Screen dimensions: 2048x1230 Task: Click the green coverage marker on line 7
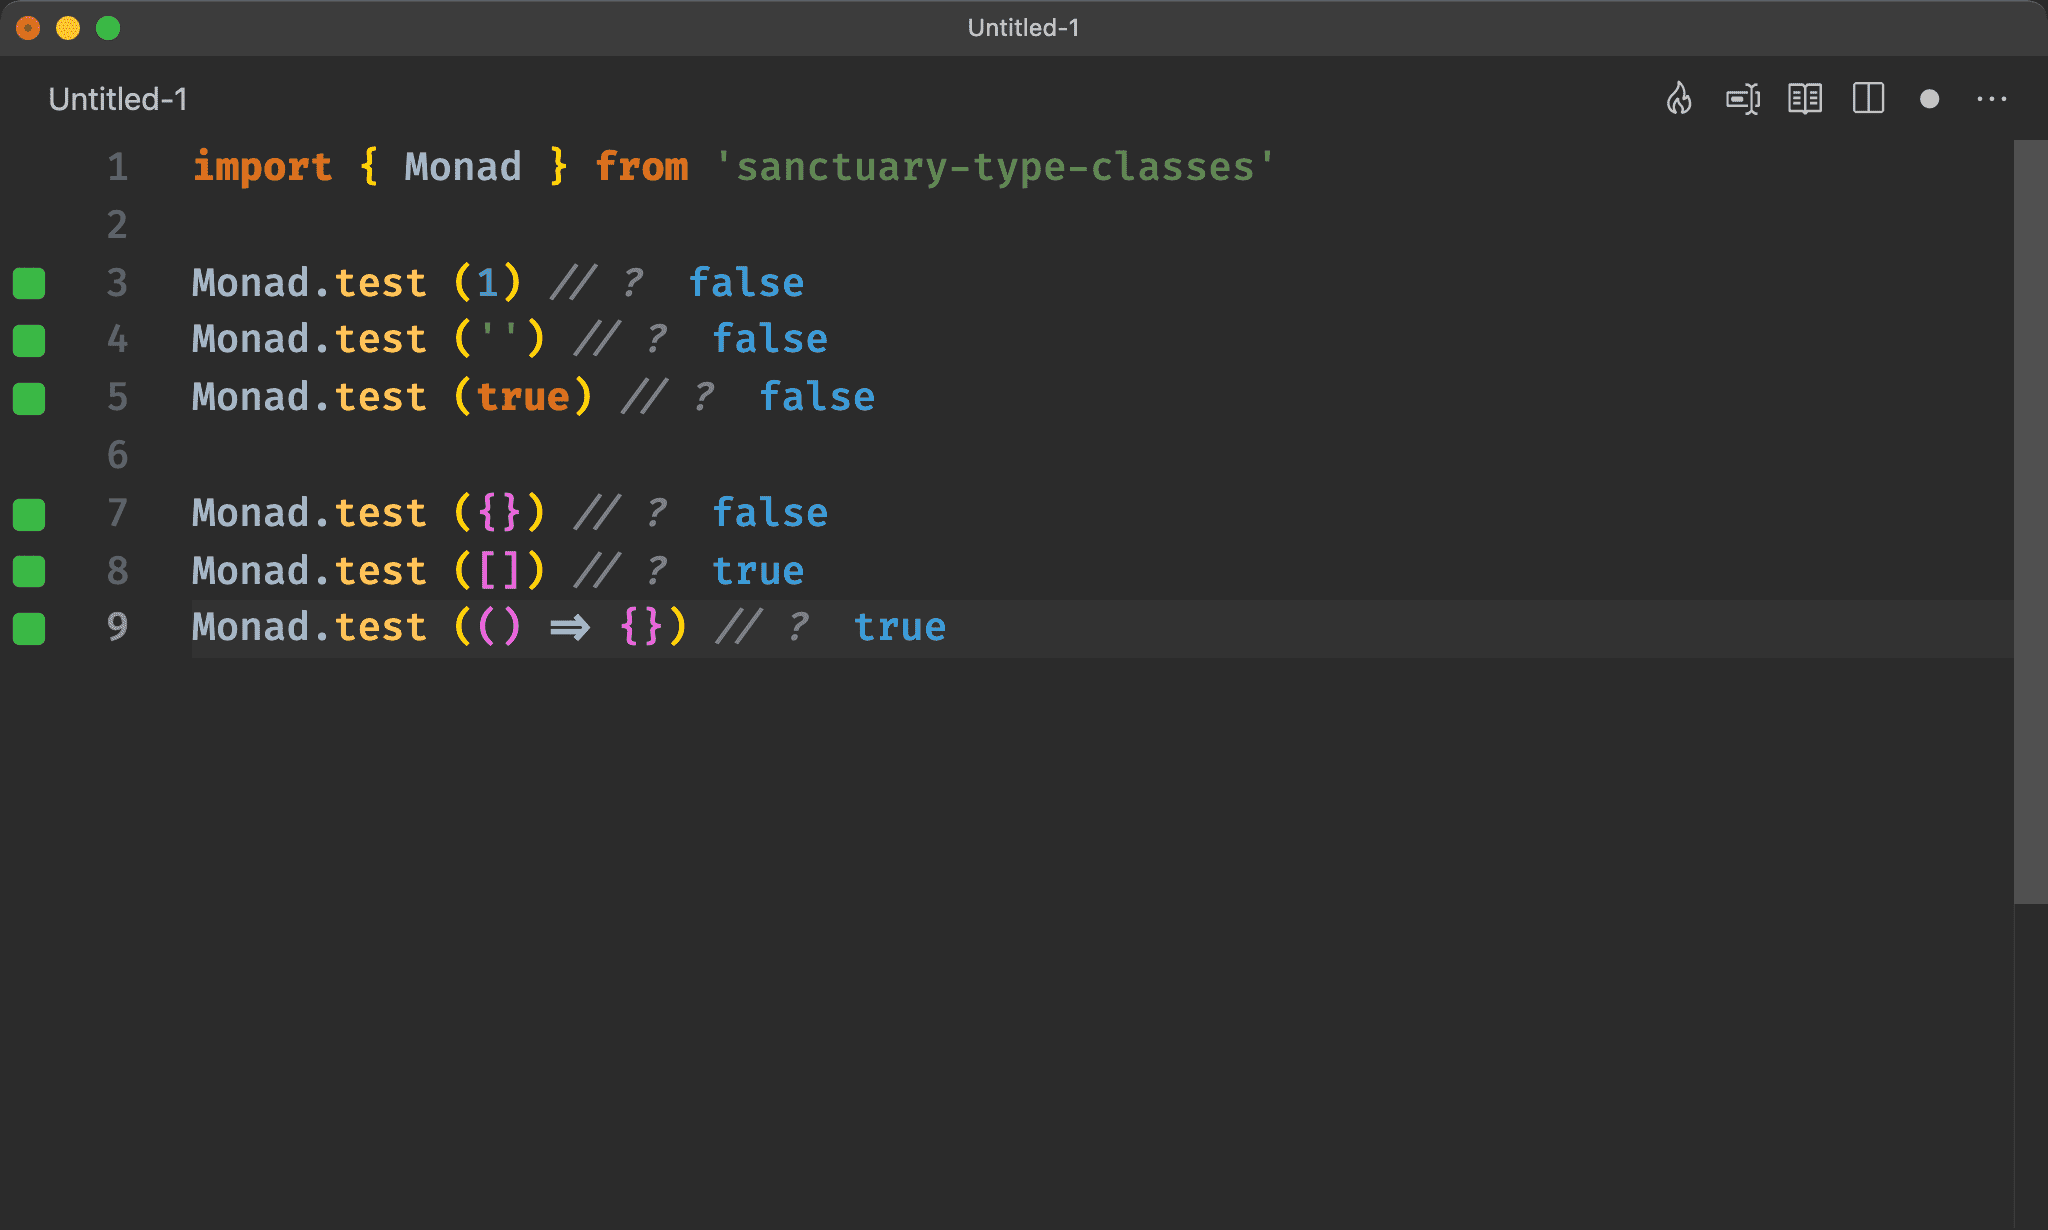[x=29, y=514]
